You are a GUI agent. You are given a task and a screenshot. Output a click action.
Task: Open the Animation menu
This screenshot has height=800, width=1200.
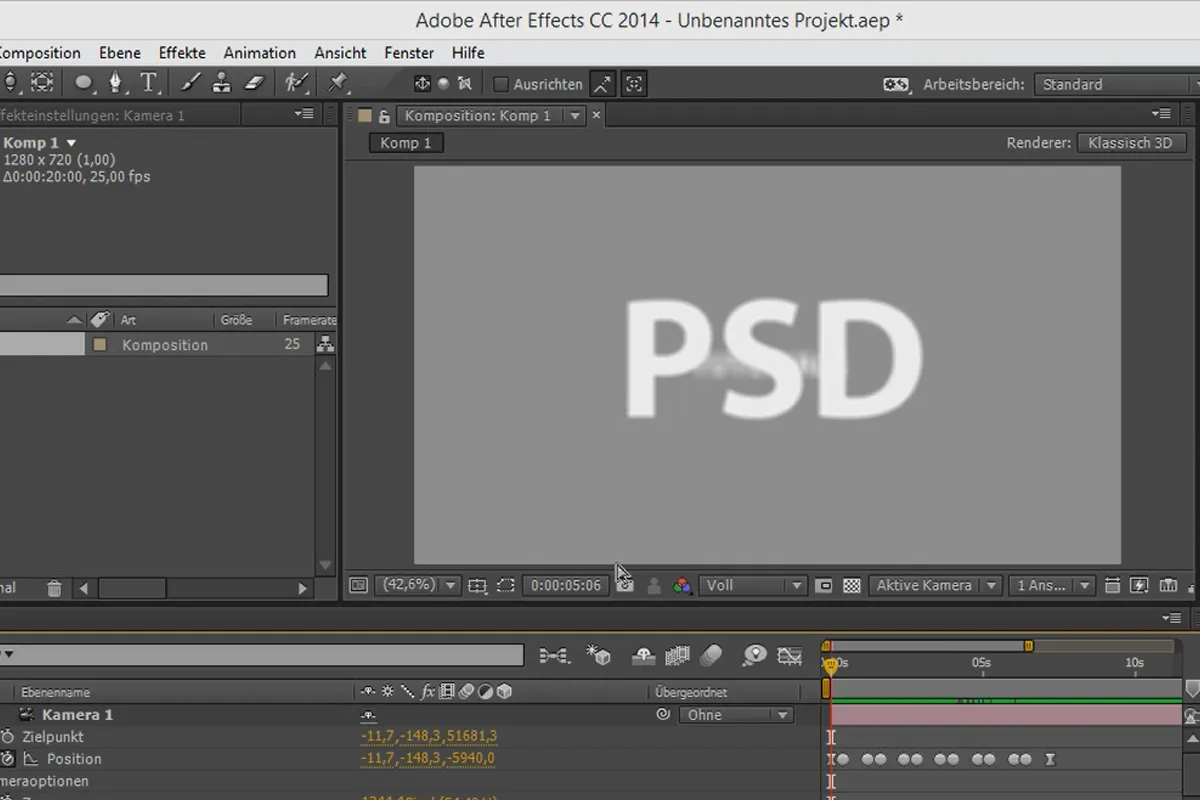click(x=260, y=53)
